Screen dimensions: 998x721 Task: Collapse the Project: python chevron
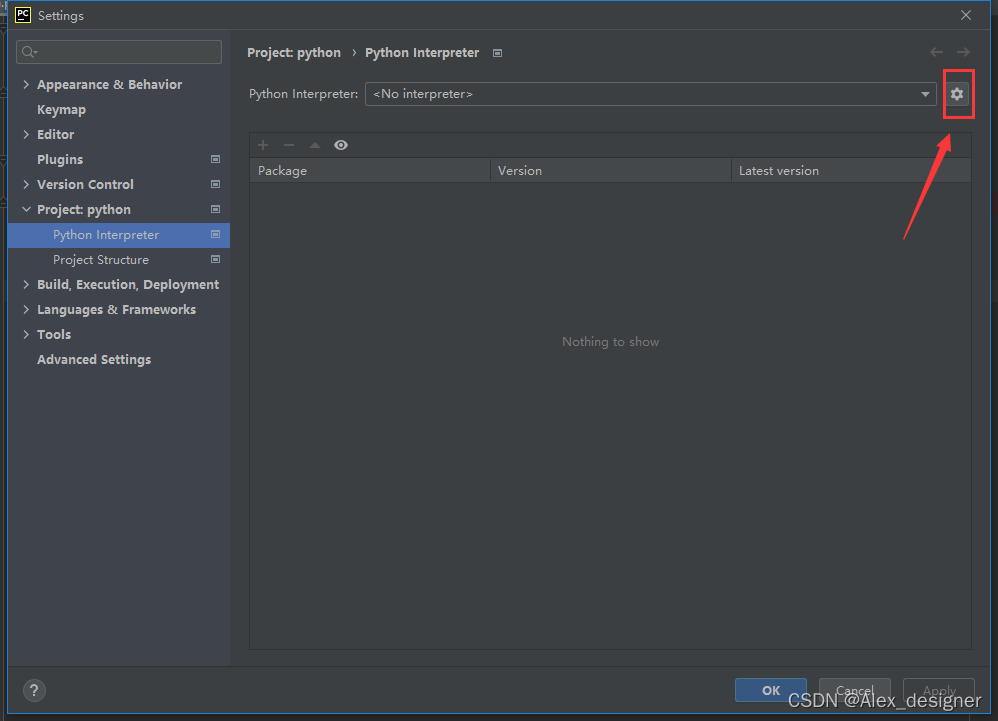(x=26, y=209)
